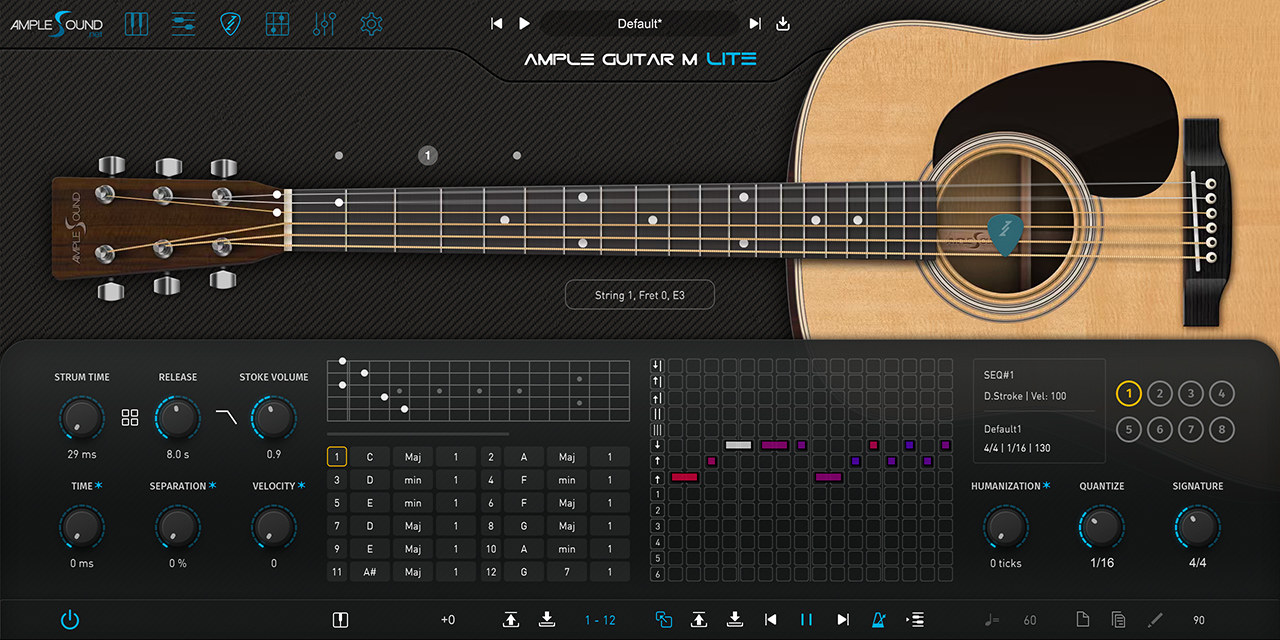Open chord type Maj dropdown for chord 1

pyautogui.click(x=413, y=457)
